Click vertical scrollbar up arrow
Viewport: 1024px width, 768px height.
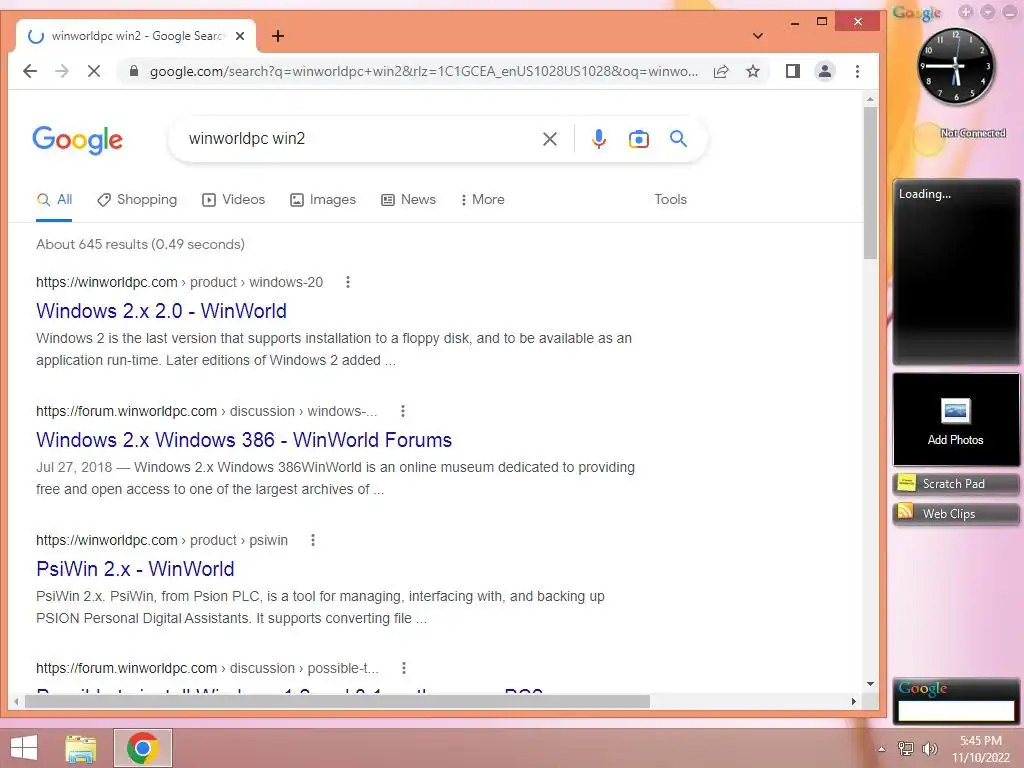click(x=870, y=100)
